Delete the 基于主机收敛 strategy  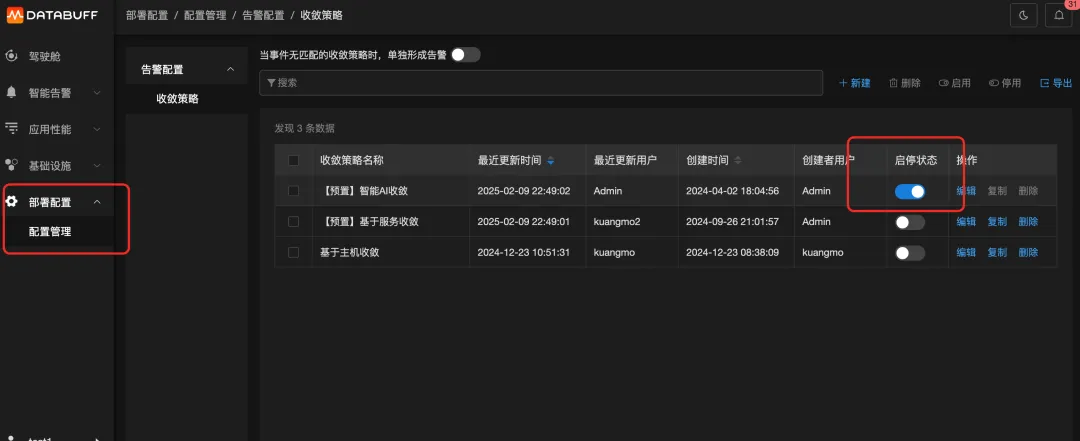click(1028, 253)
